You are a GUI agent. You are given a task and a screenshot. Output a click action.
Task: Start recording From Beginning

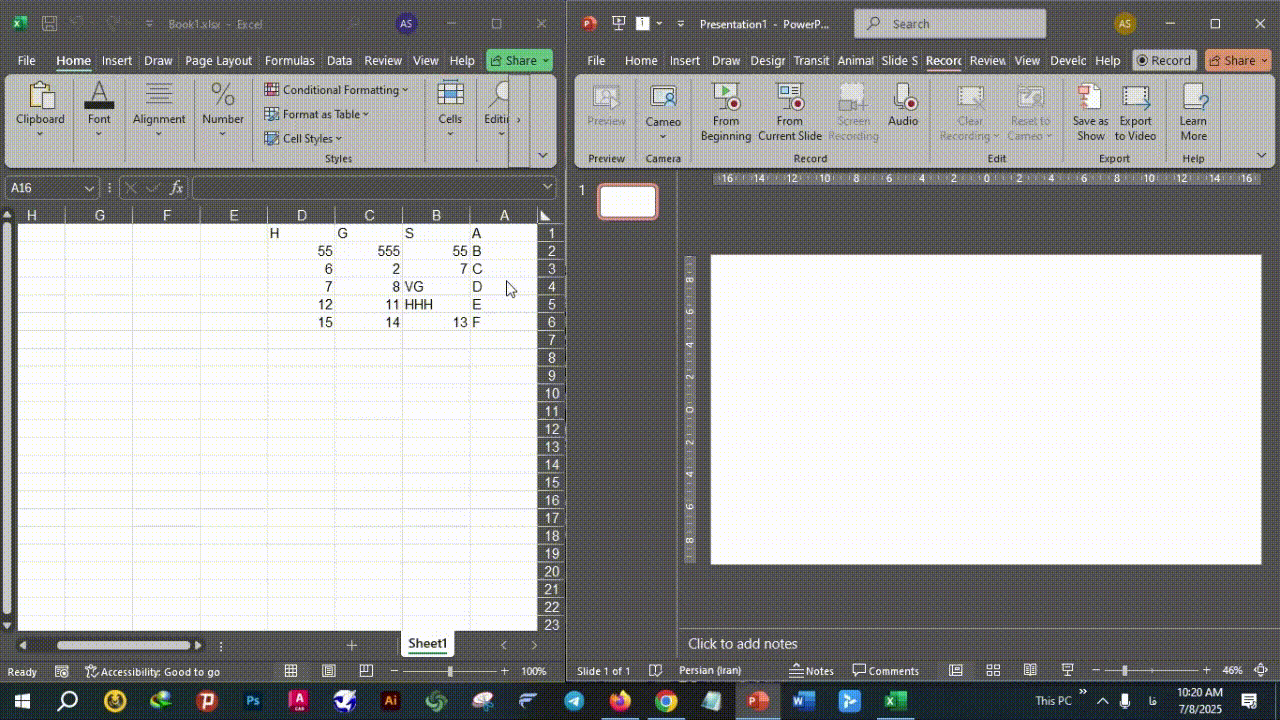click(726, 111)
